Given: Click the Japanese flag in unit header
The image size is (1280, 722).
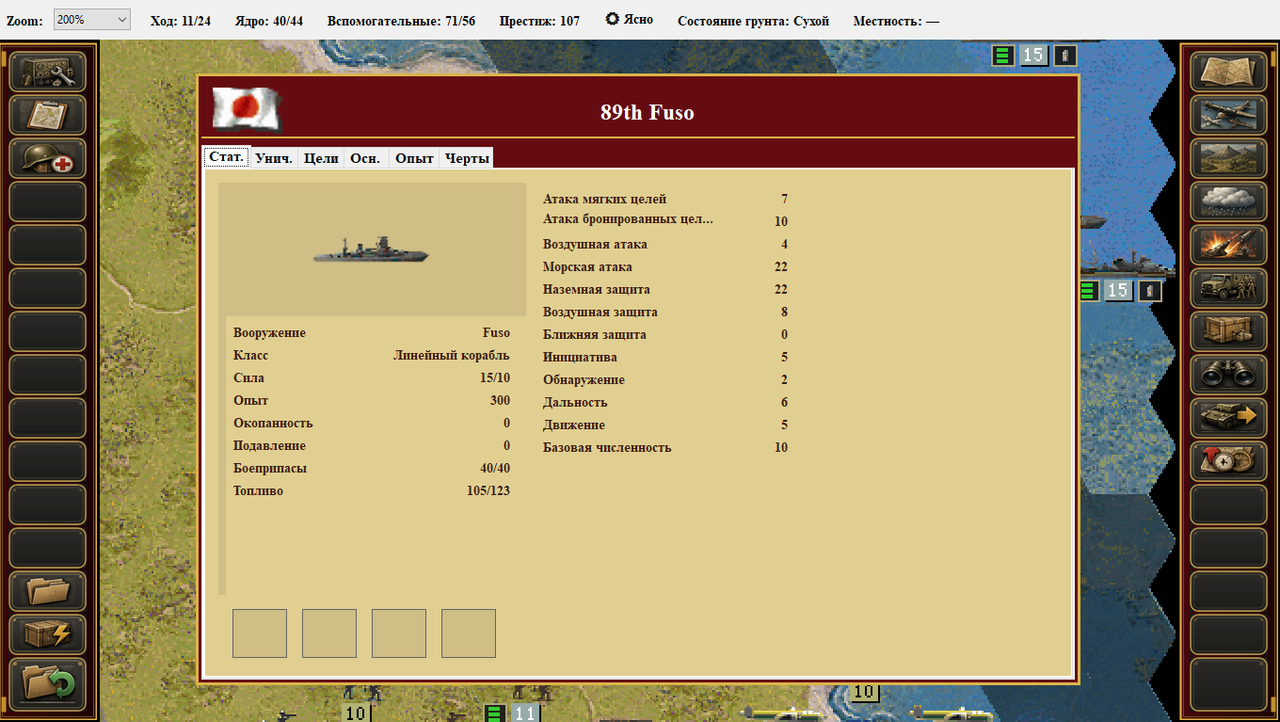Looking at the screenshot, I should click(246, 109).
